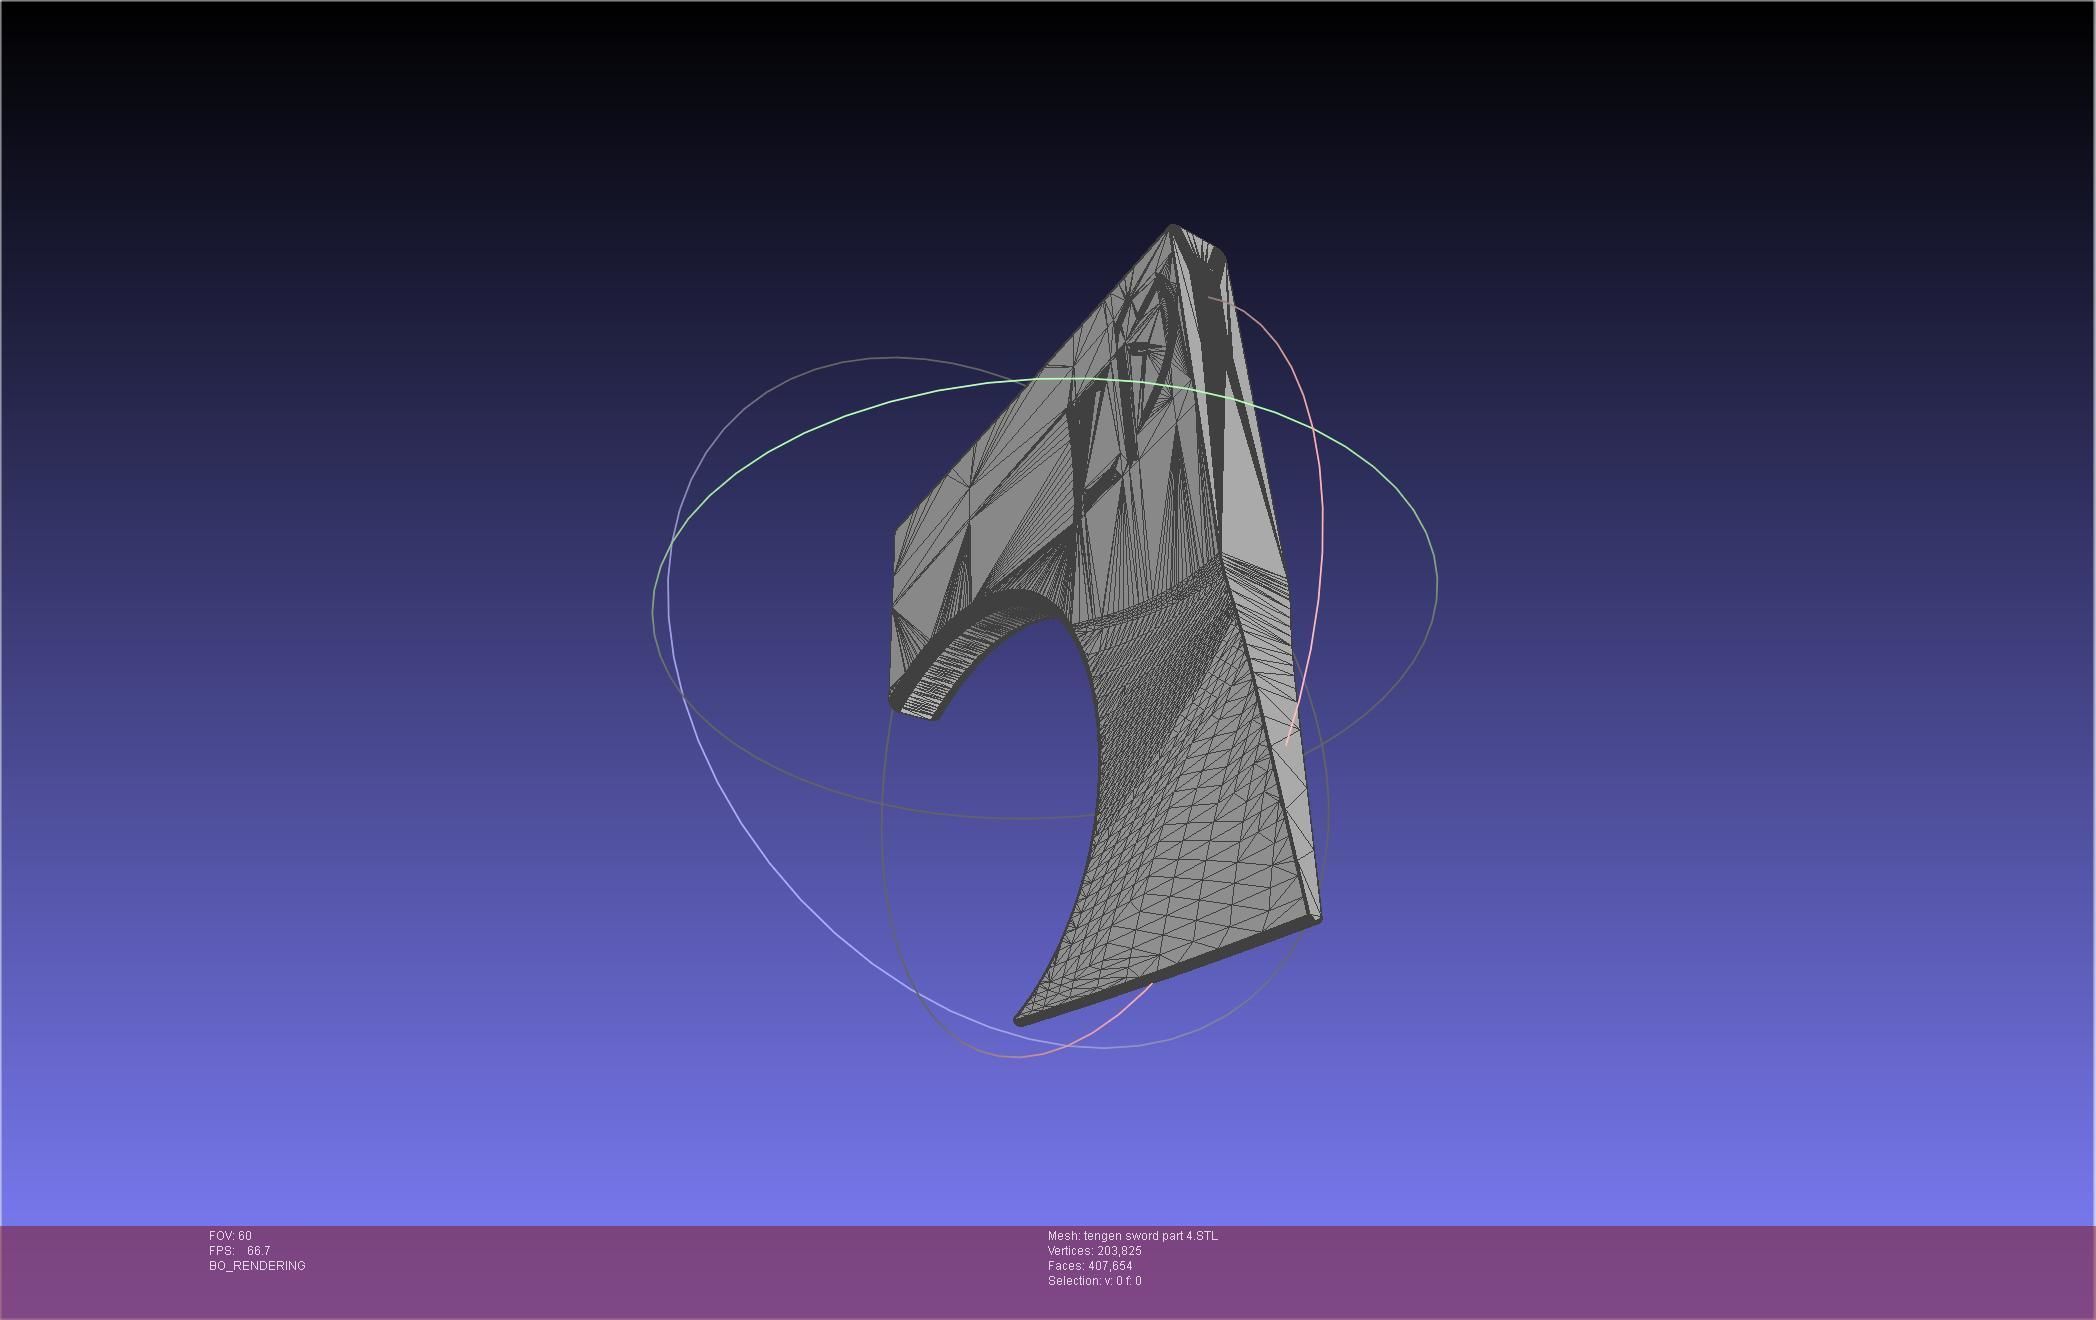Click the Vertices: 203,825 count
The height and width of the screenshot is (1320, 2096).
(1095, 1251)
